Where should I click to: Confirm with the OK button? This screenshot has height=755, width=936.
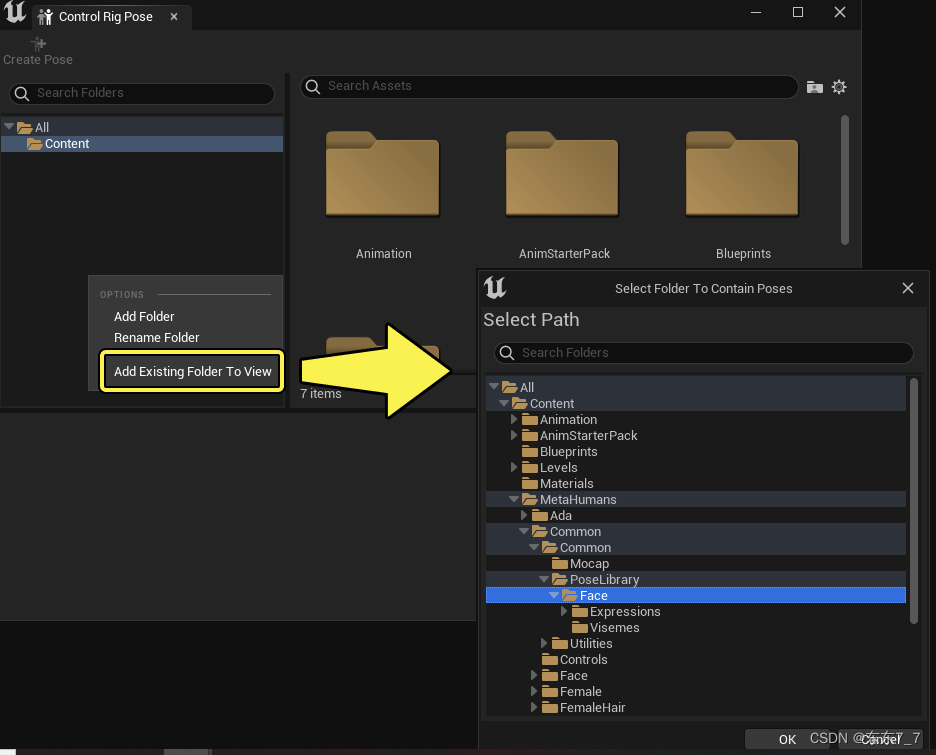(x=787, y=739)
